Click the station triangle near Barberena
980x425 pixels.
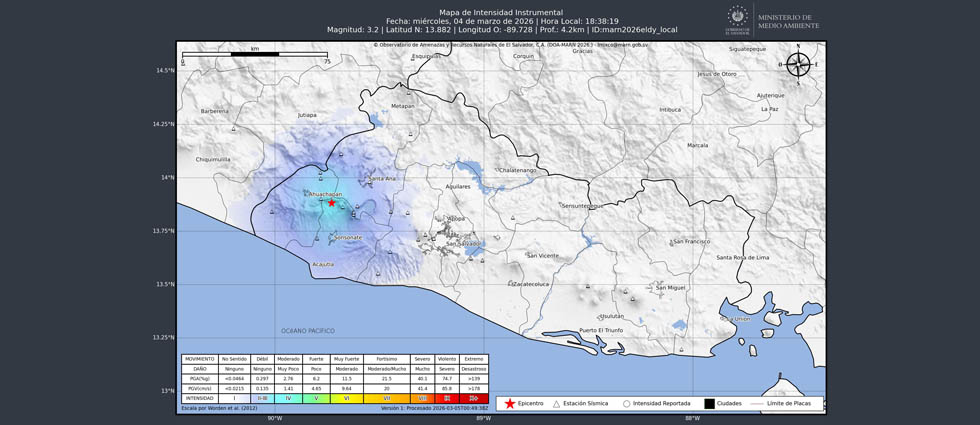(x=234, y=129)
